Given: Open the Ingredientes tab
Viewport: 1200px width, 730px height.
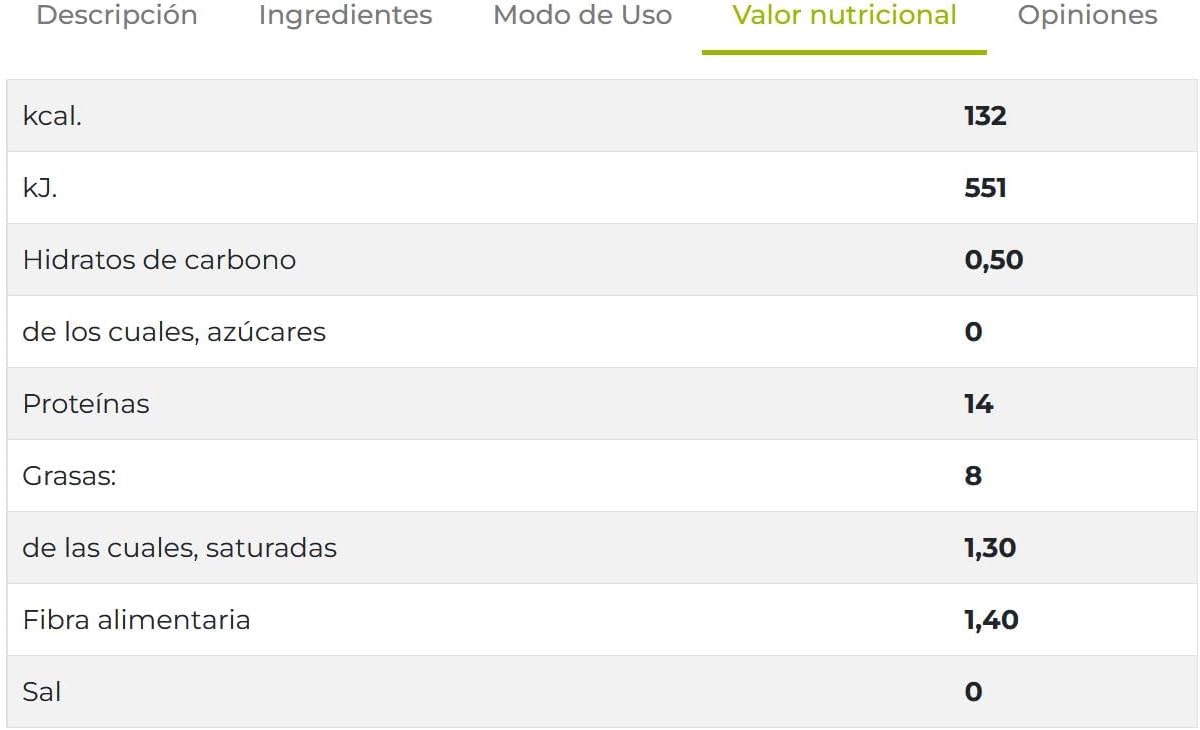Looking at the screenshot, I should pyautogui.click(x=344, y=15).
